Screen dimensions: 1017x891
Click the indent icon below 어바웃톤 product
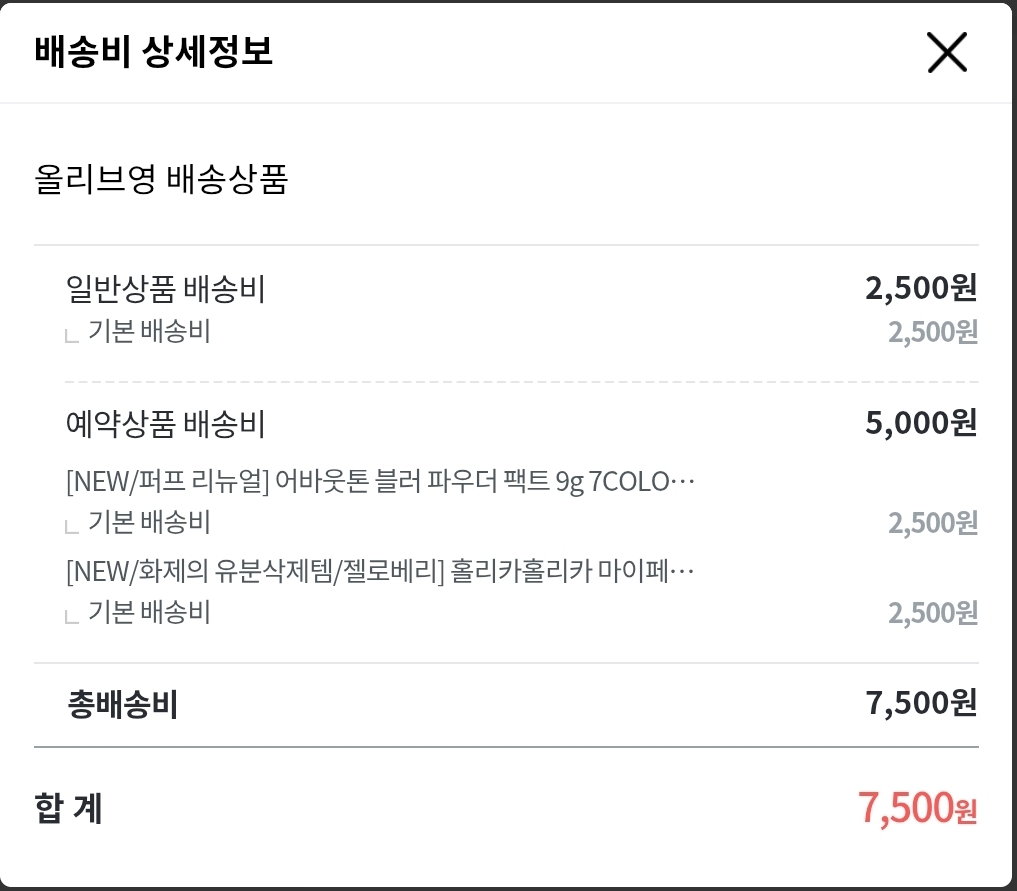72,525
